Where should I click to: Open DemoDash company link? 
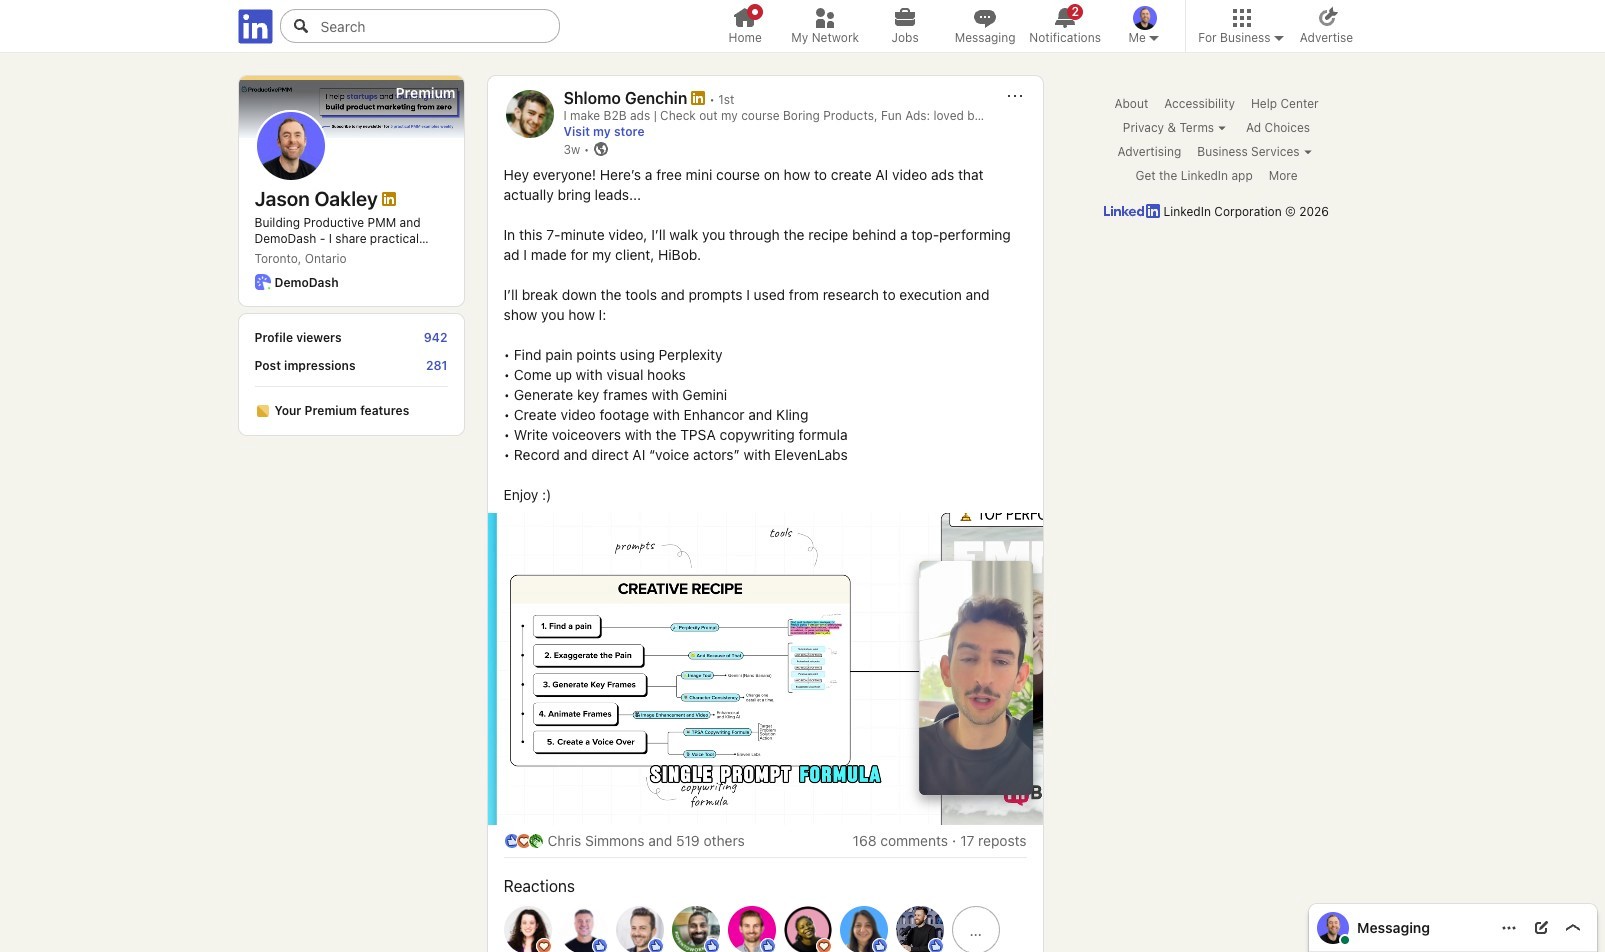[x=306, y=283]
